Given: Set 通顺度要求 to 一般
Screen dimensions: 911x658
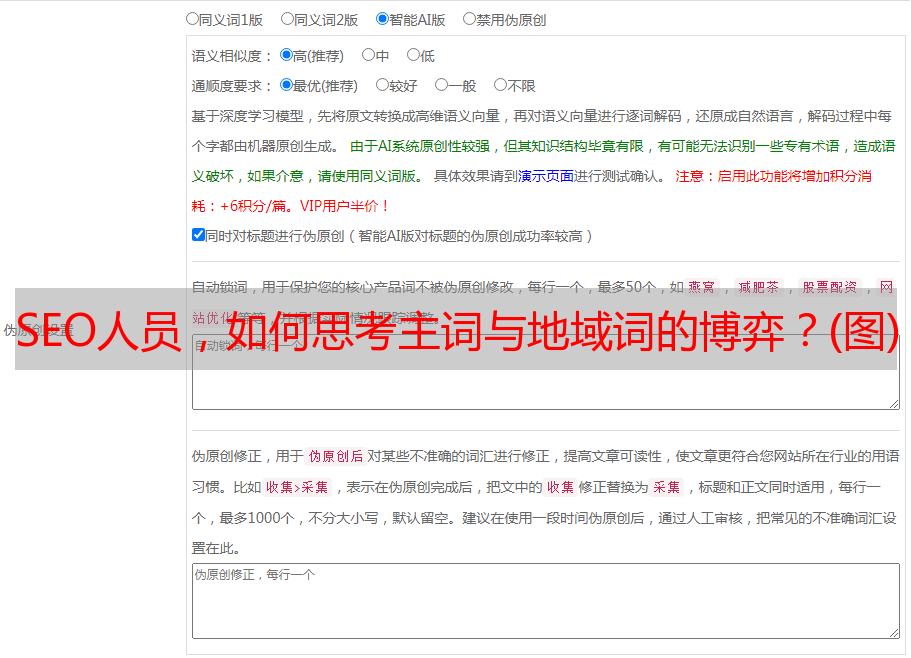Looking at the screenshot, I should tap(442, 85).
